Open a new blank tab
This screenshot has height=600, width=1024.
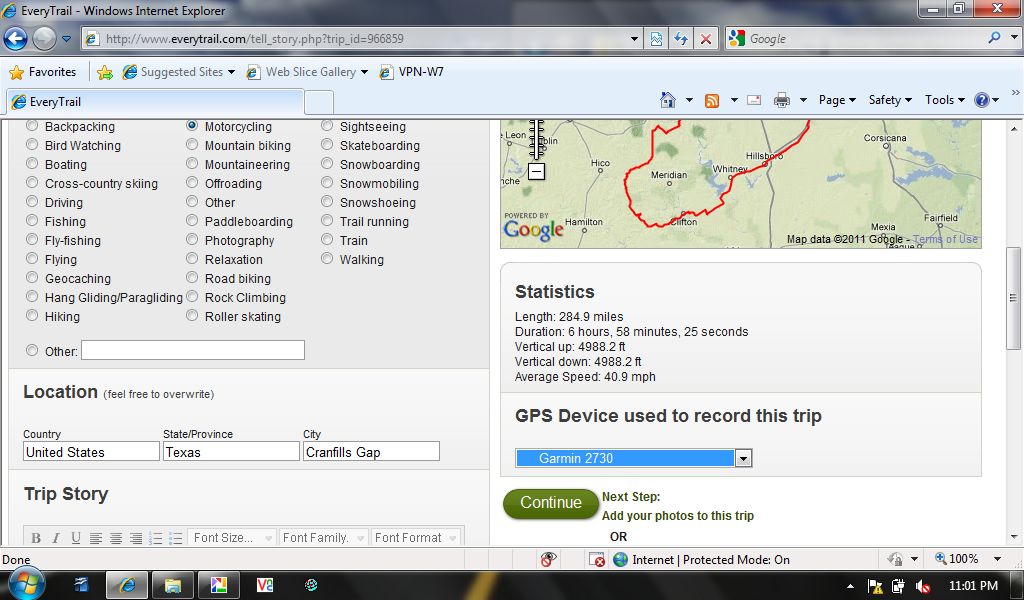319,103
